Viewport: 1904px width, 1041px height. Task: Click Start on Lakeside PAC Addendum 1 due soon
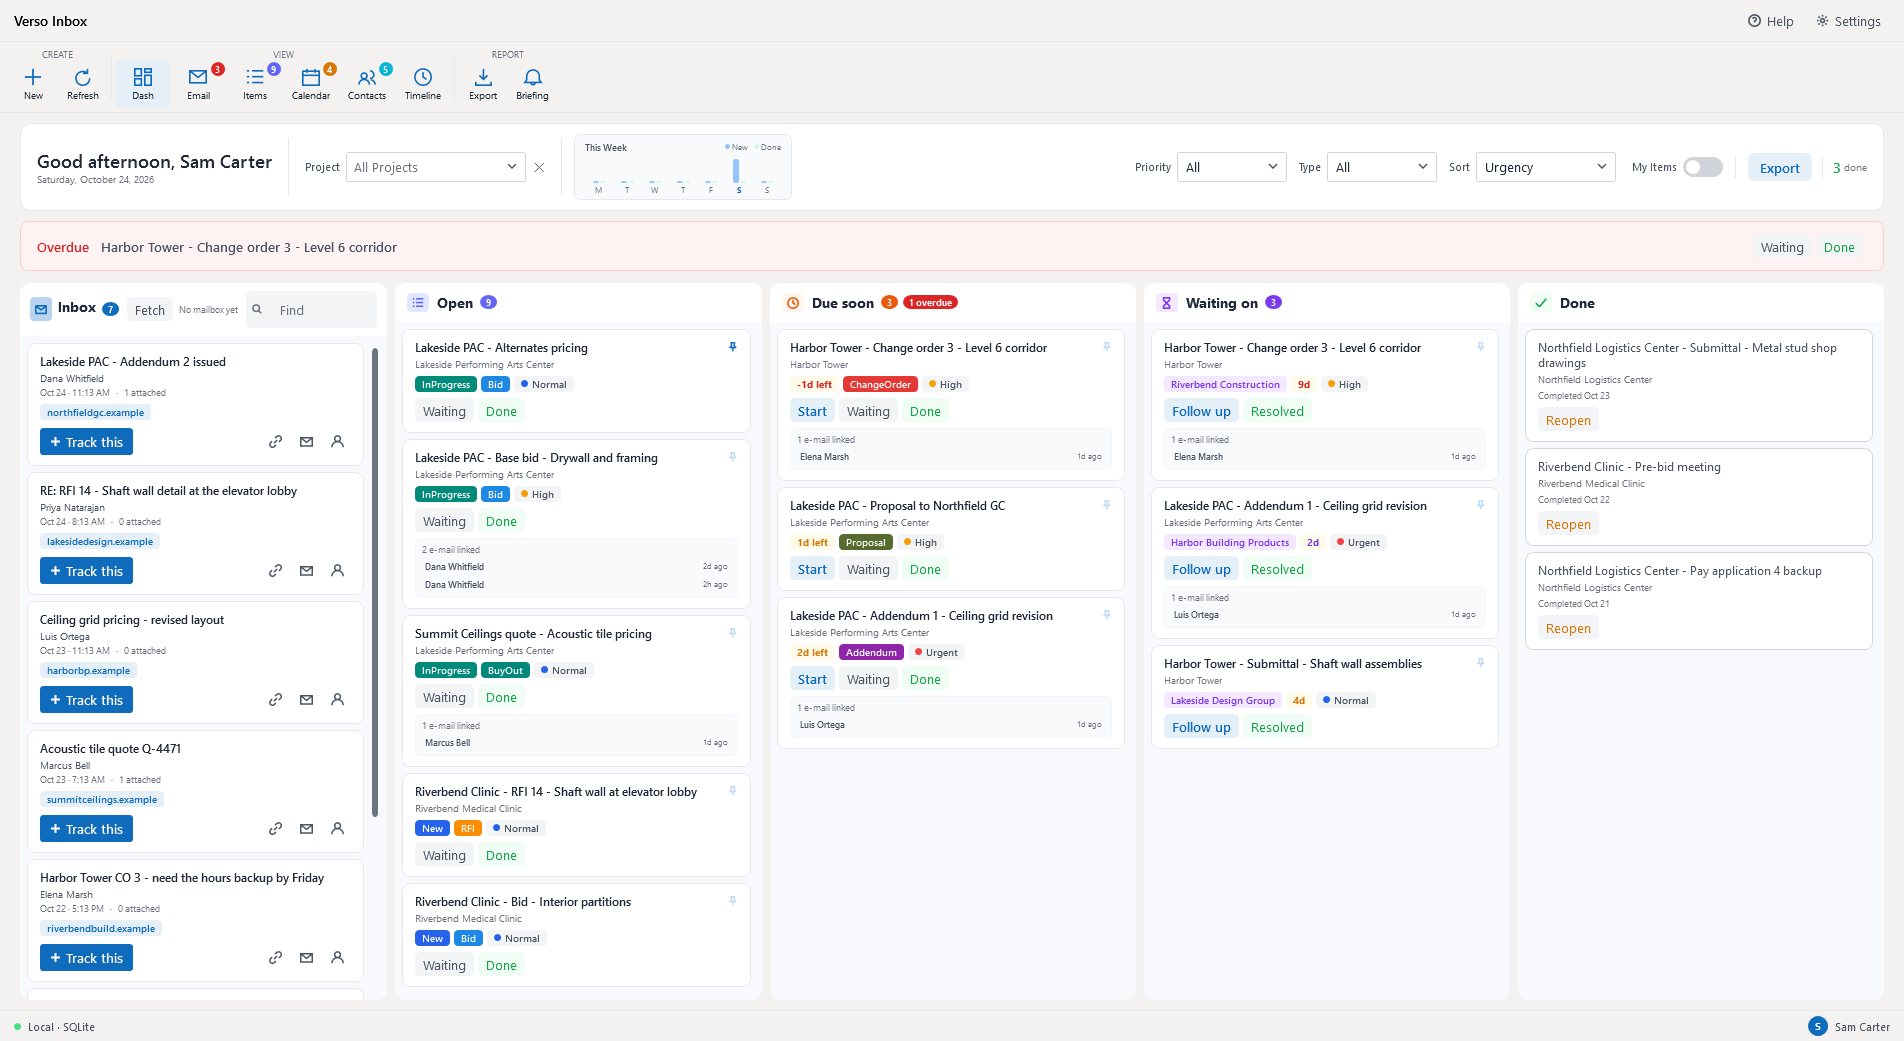click(812, 679)
